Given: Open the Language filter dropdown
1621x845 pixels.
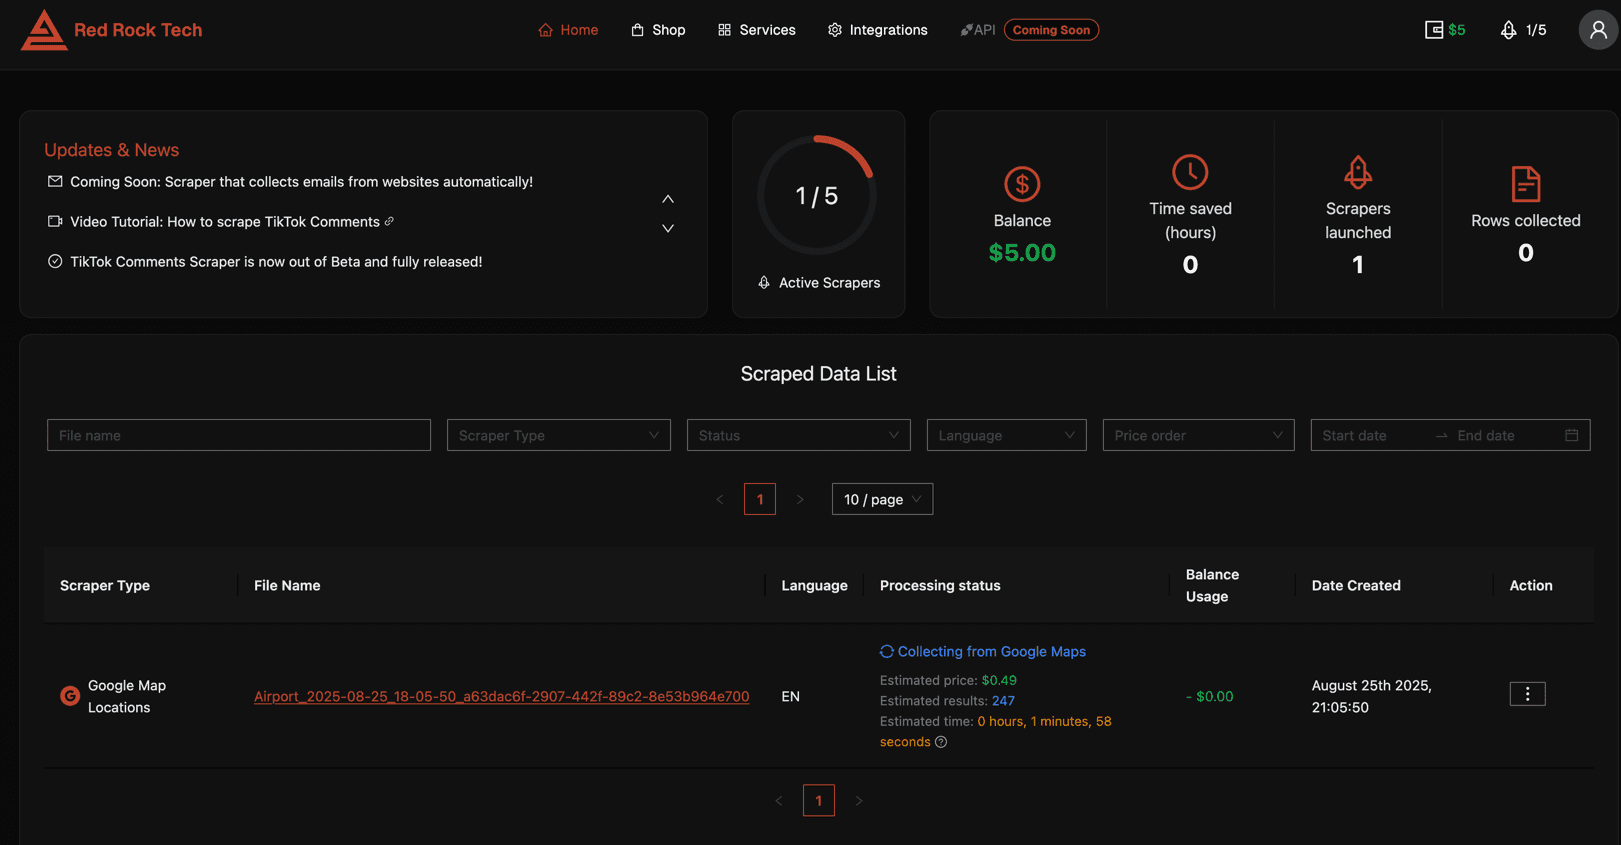Looking at the screenshot, I should [1007, 435].
